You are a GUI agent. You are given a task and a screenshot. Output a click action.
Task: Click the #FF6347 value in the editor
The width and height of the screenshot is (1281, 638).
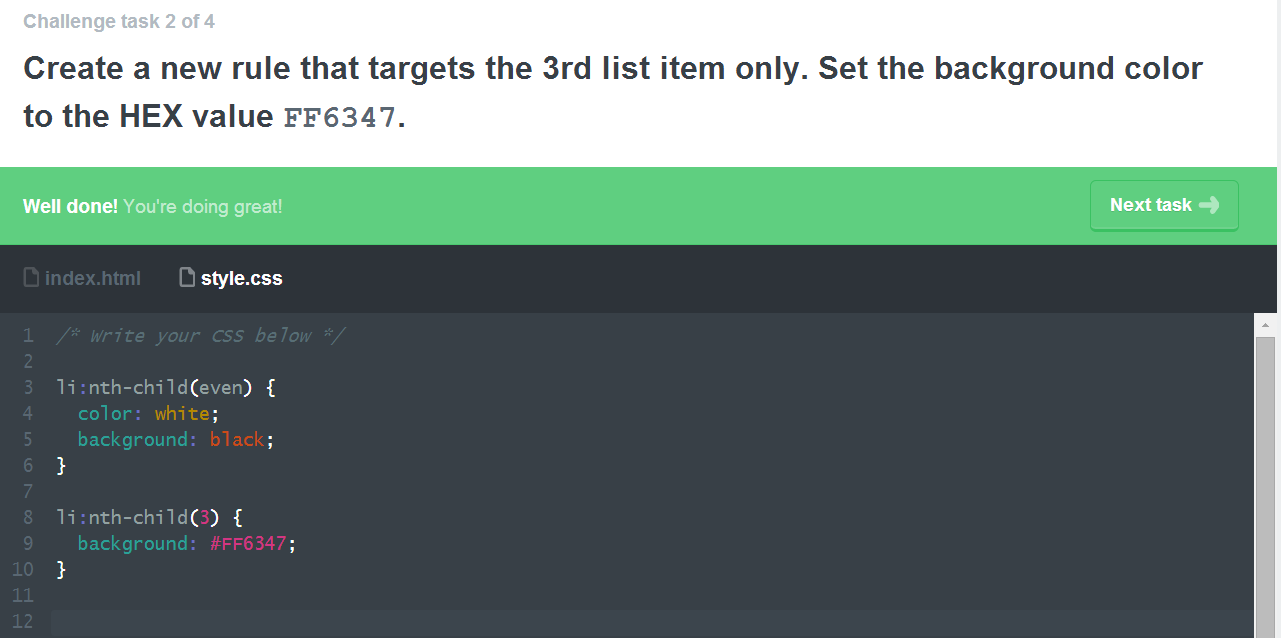pyautogui.click(x=248, y=543)
